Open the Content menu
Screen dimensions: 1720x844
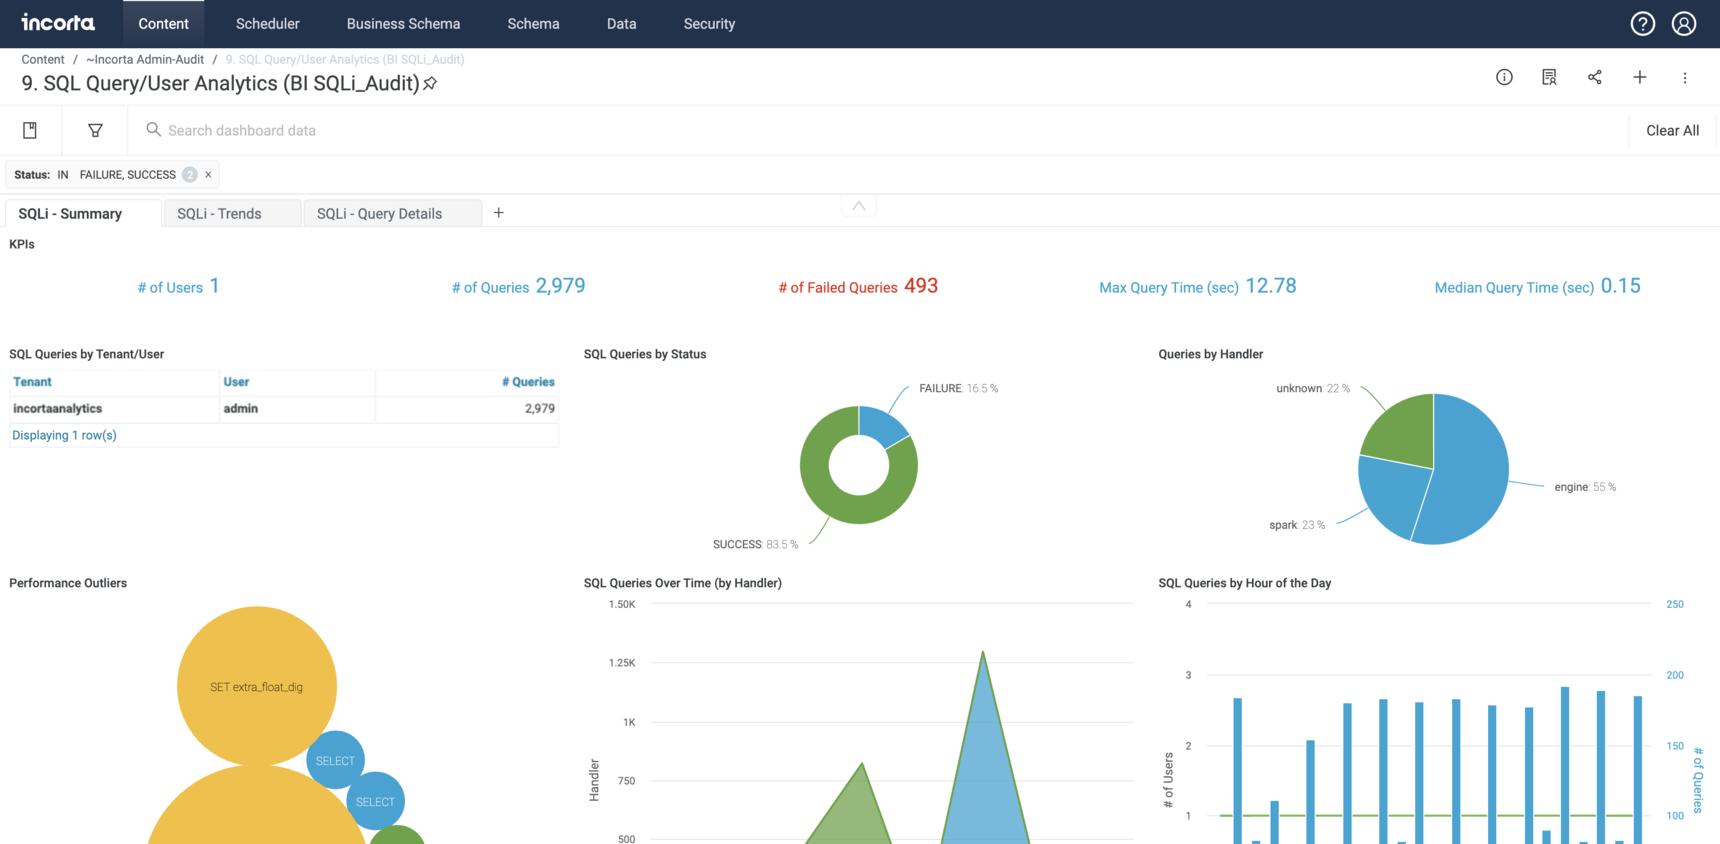click(163, 24)
